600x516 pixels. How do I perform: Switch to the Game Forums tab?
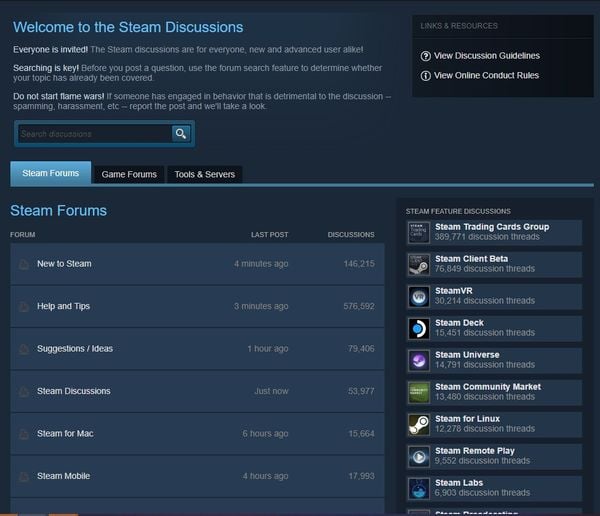pos(129,174)
